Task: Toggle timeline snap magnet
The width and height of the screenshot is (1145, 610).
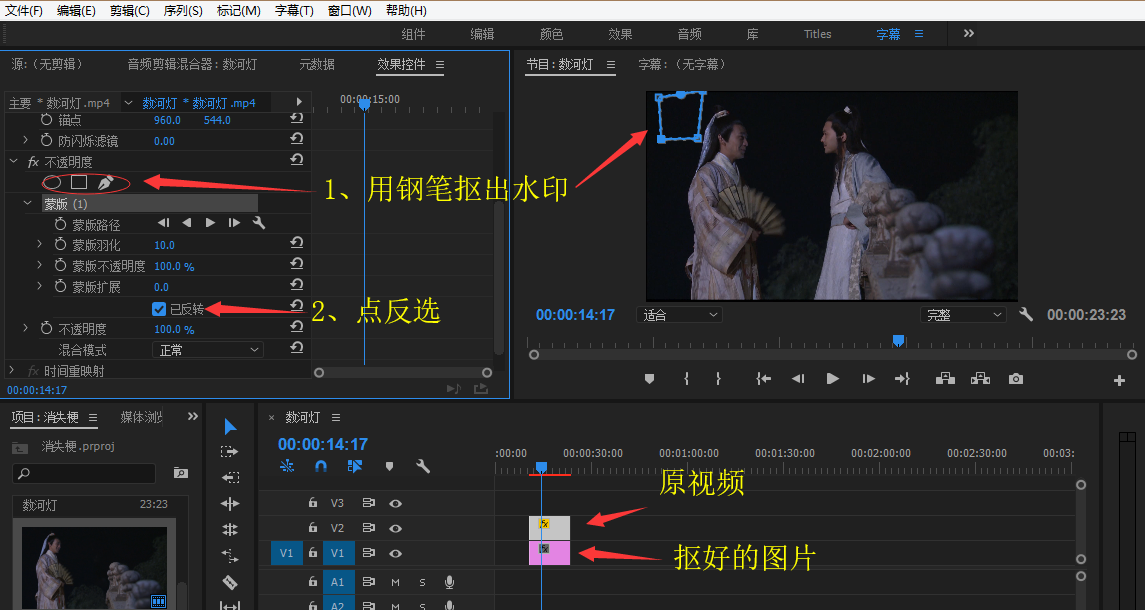Action: tap(321, 466)
